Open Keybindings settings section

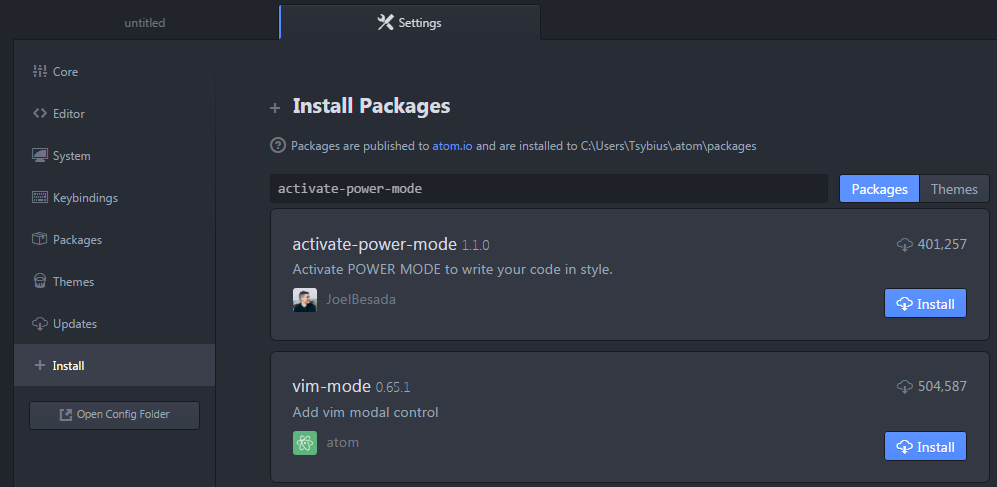tap(114, 198)
